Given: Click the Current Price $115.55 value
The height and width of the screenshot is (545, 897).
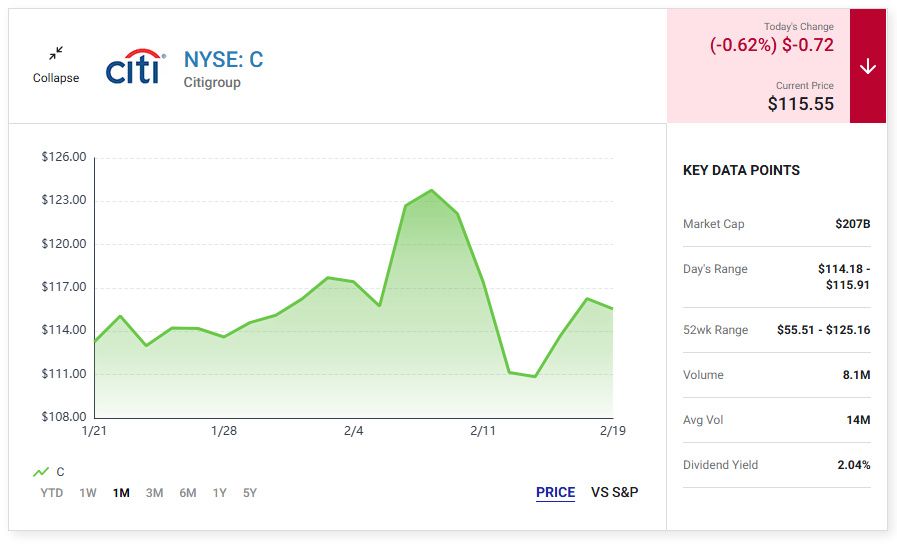Looking at the screenshot, I should (800, 104).
